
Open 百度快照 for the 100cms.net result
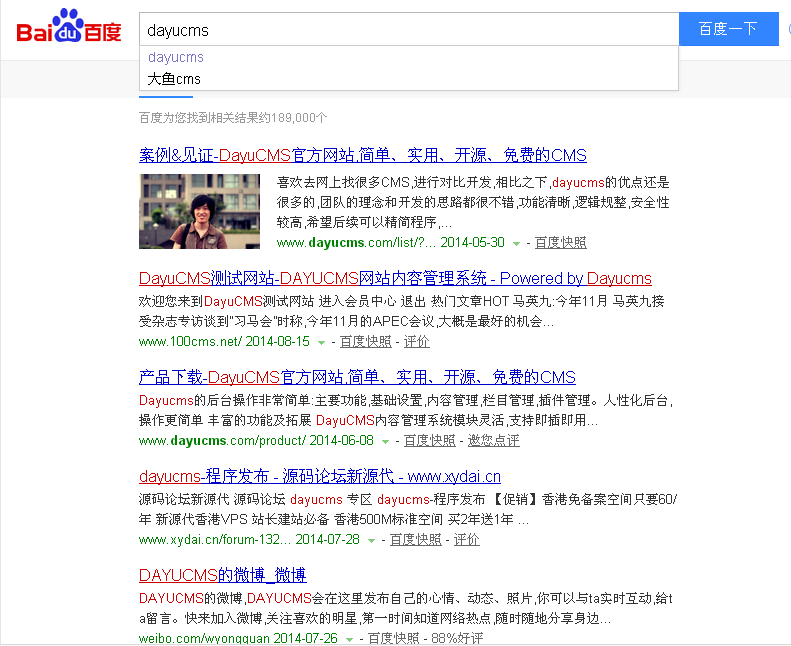point(366,341)
